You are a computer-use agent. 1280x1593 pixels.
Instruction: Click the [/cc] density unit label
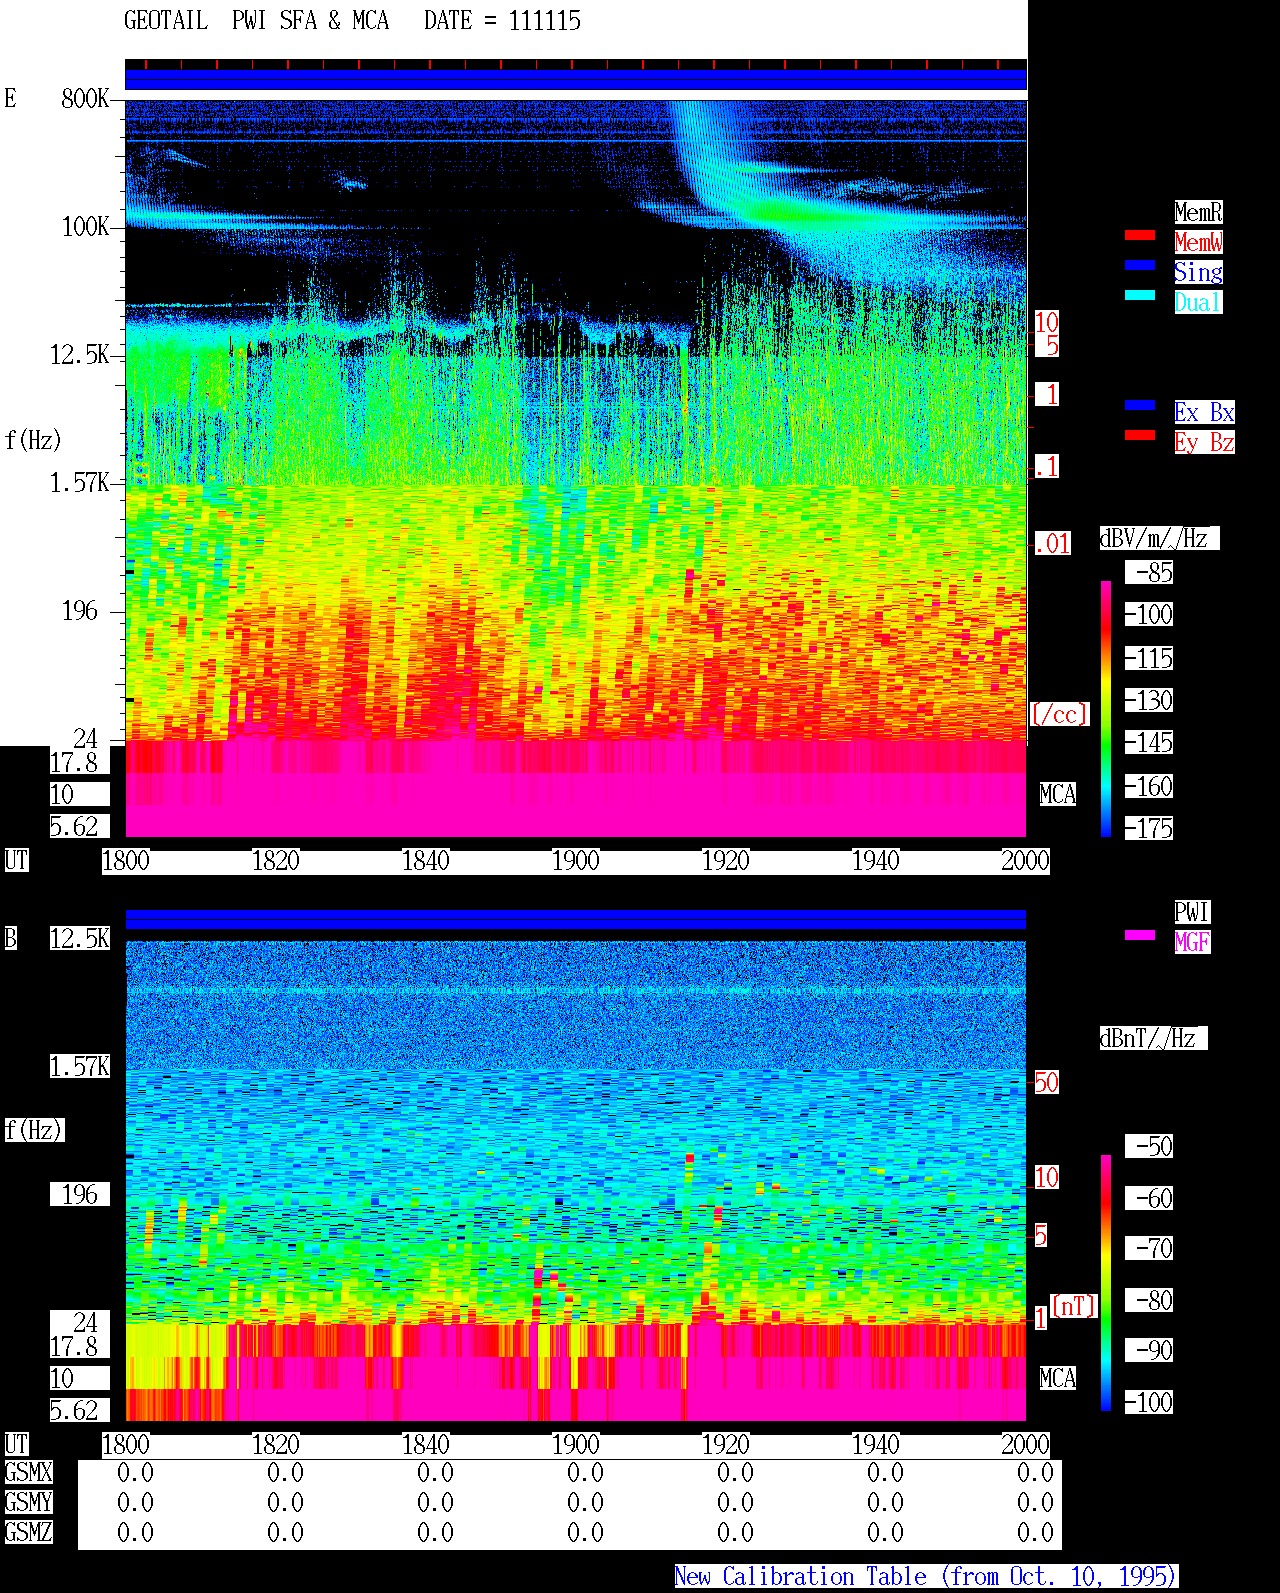pos(1059,715)
